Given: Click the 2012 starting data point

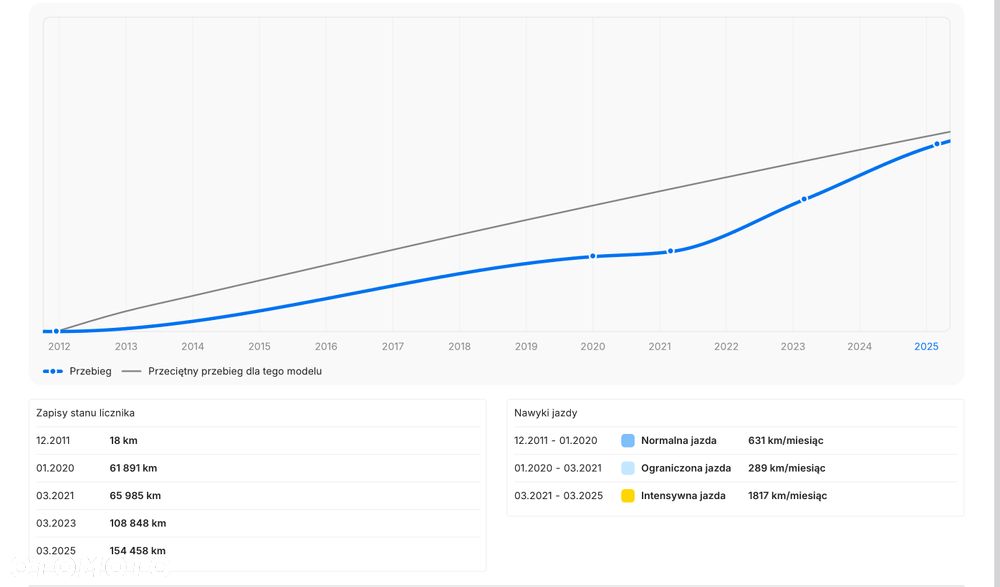Looking at the screenshot, I should pos(56,331).
